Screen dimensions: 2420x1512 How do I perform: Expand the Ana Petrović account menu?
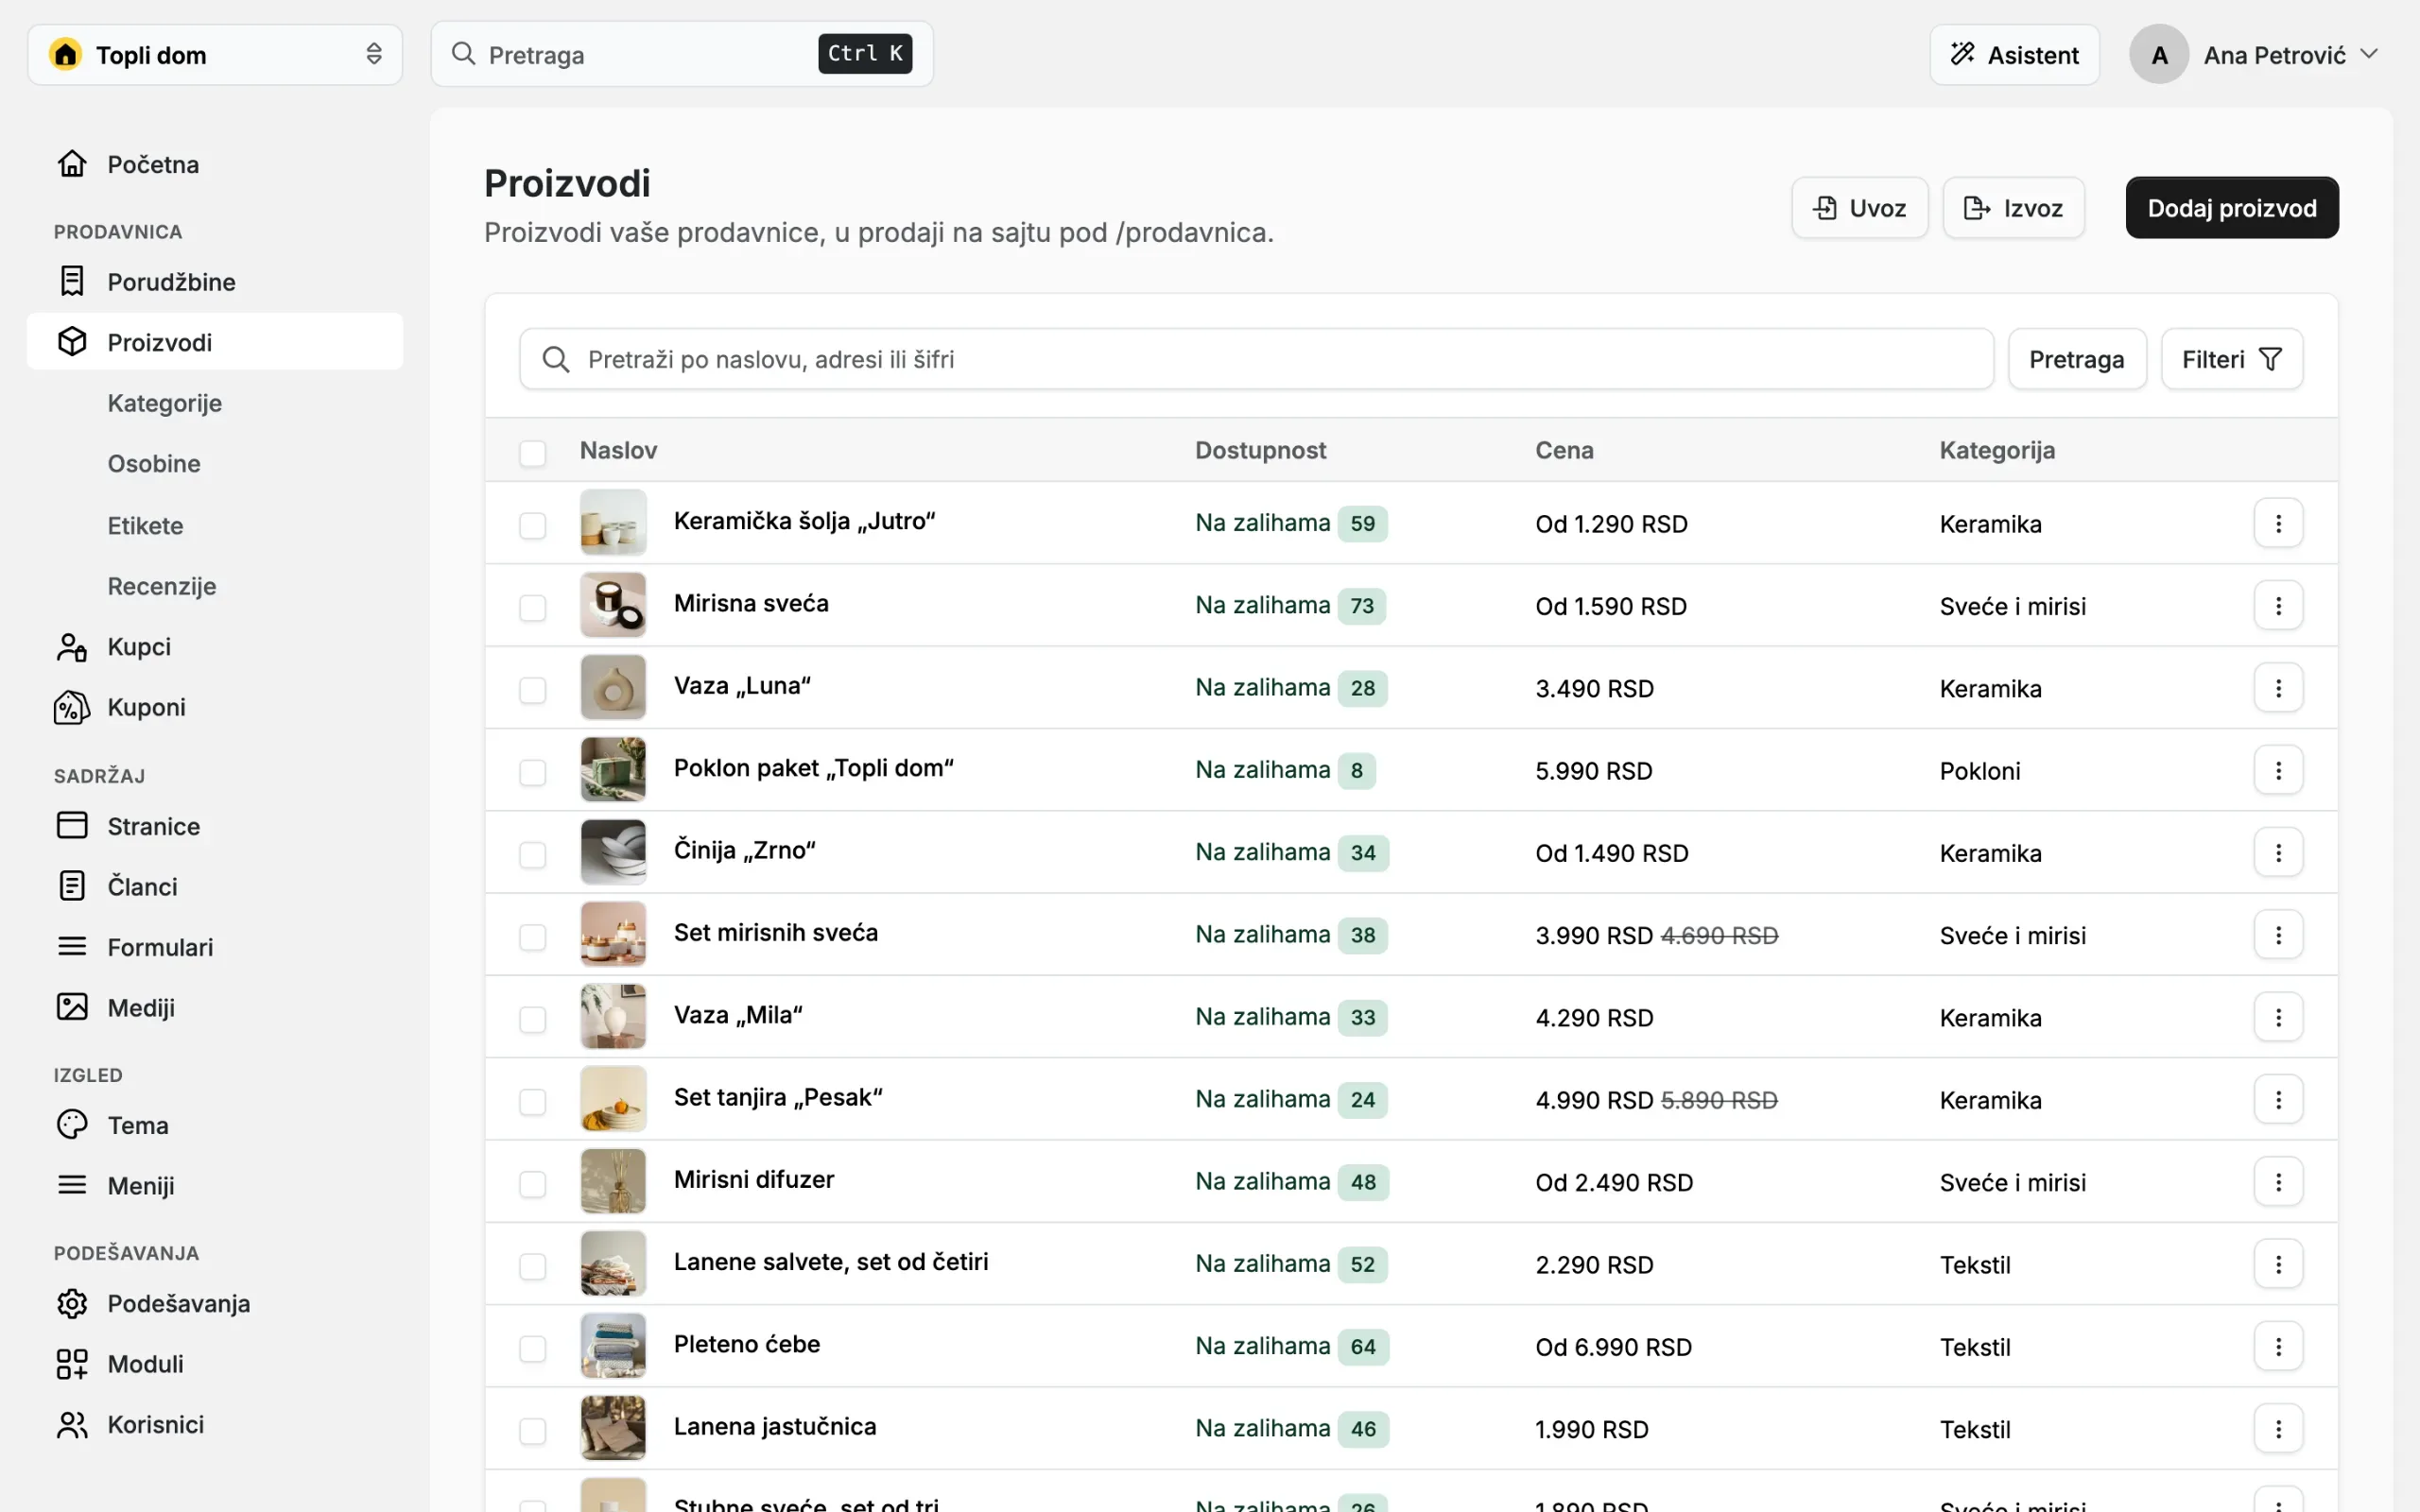coord(2255,54)
